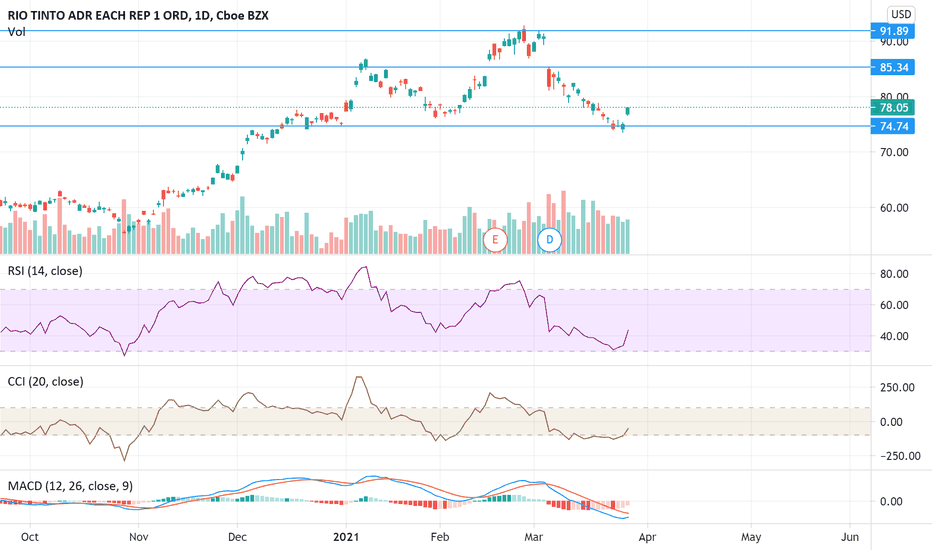Screen dimensions: 932x550
Task: Click the 60.00 price axis label
Action: [894, 208]
